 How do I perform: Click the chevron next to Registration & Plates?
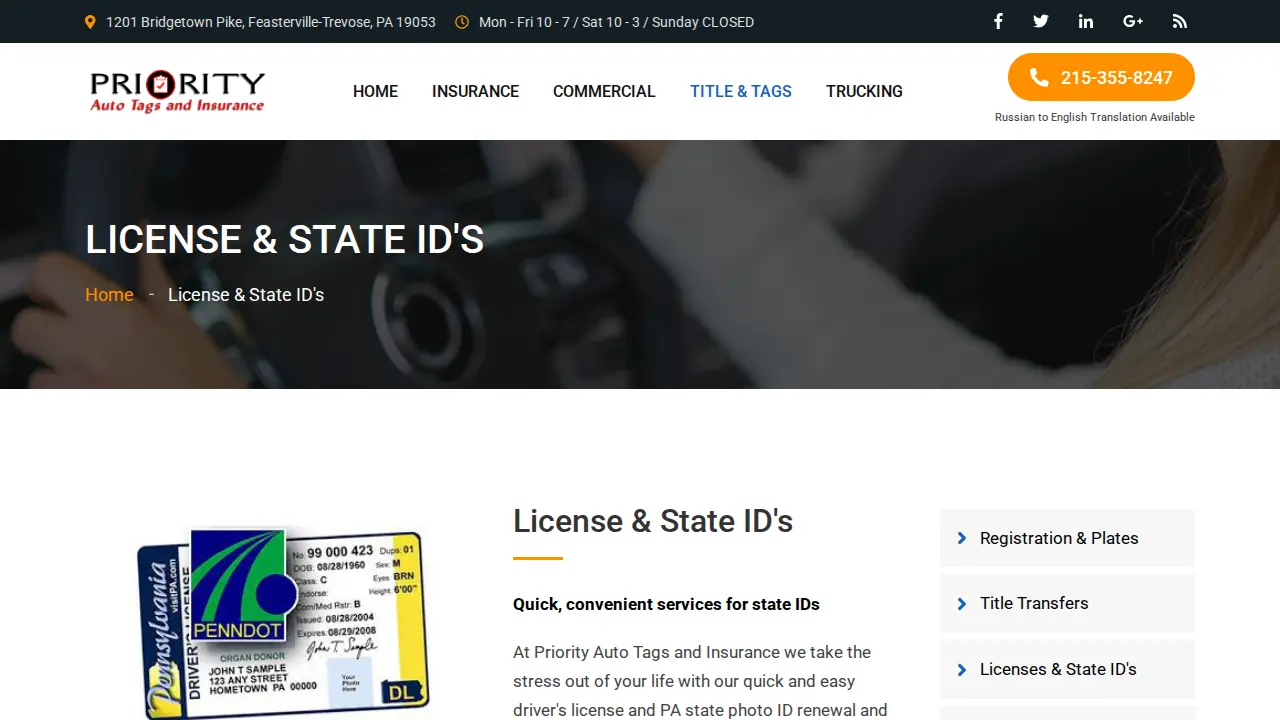pos(962,538)
